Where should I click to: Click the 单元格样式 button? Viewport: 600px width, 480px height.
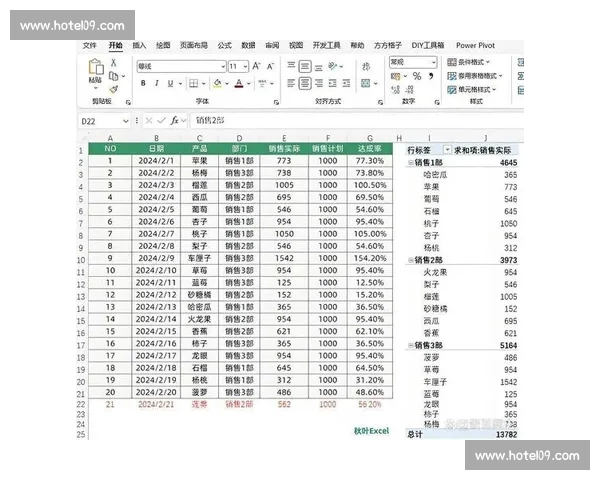click(x=472, y=90)
